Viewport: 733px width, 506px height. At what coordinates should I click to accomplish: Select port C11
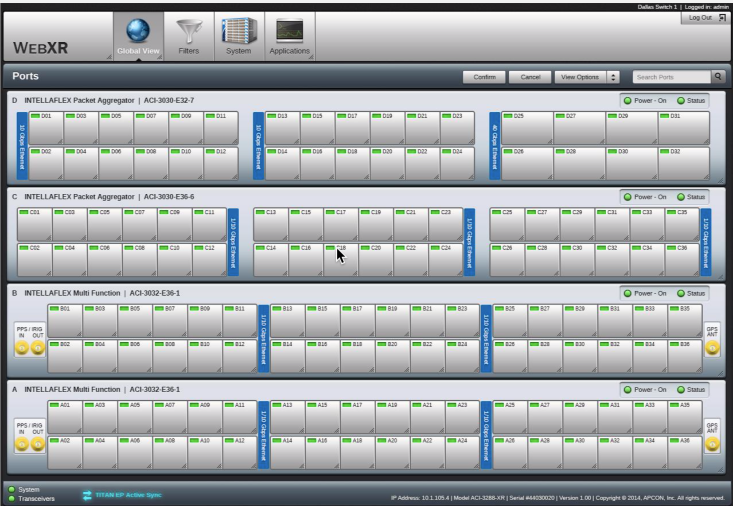click(x=209, y=224)
